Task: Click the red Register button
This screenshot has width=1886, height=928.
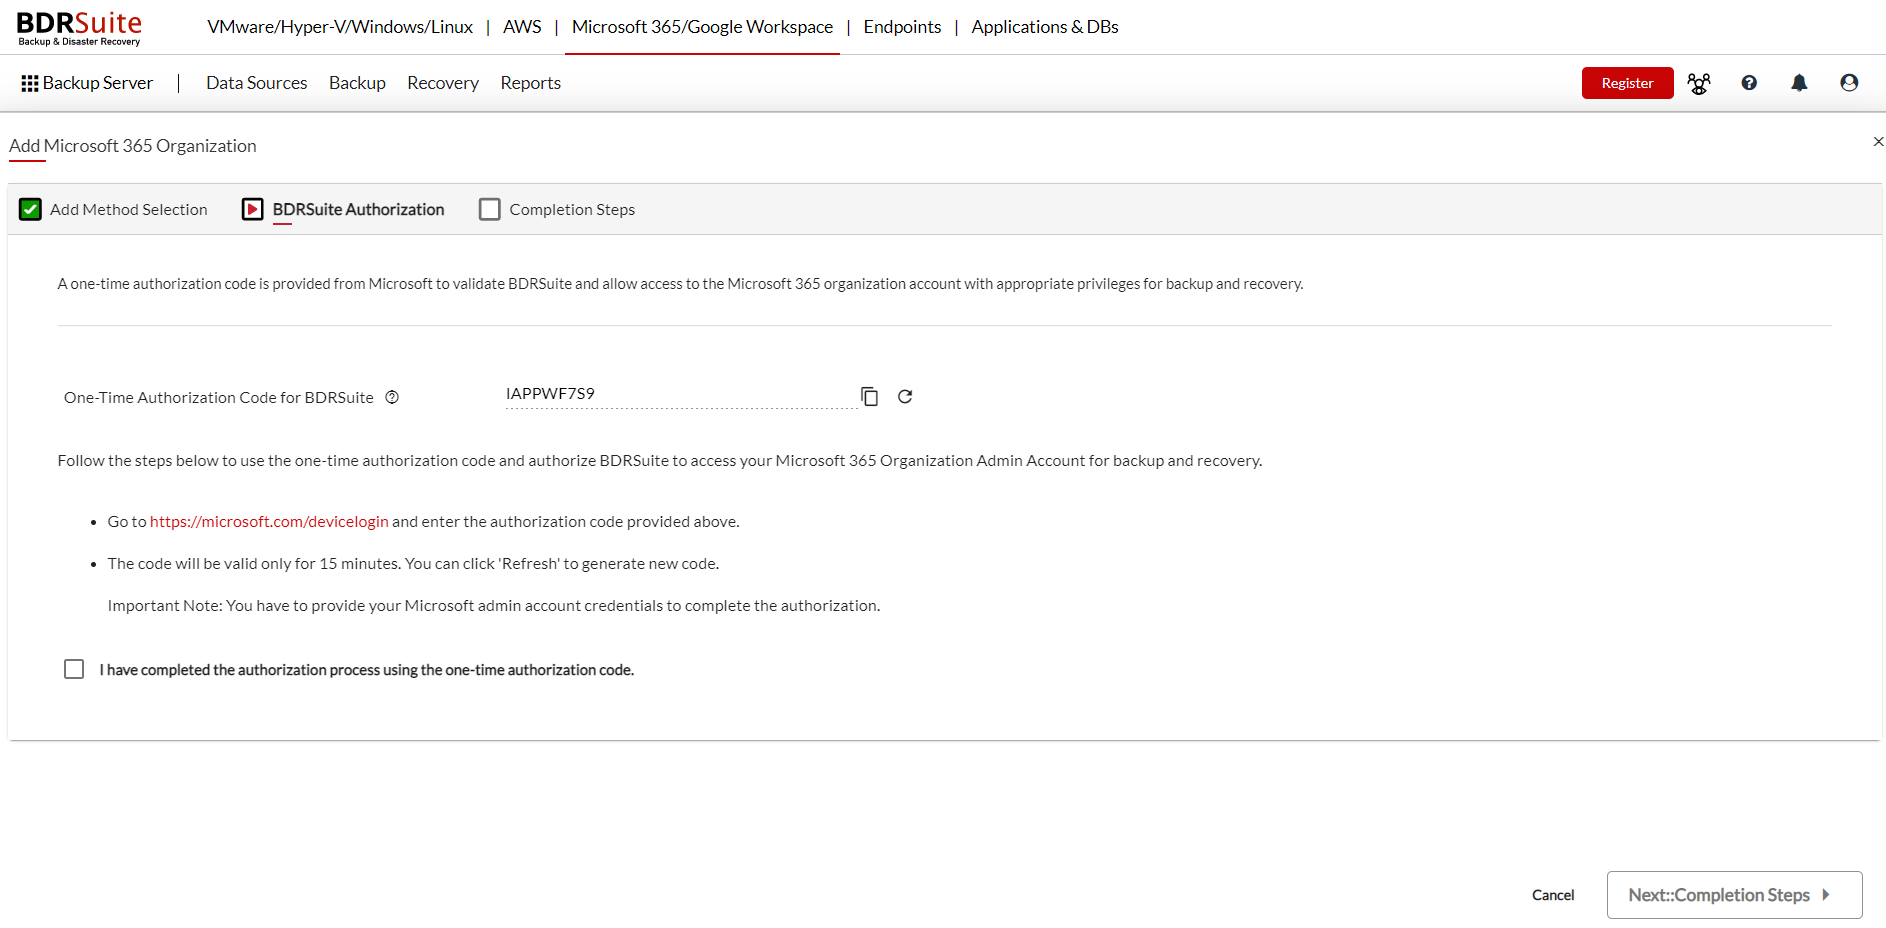Action: (x=1627, y=83)
